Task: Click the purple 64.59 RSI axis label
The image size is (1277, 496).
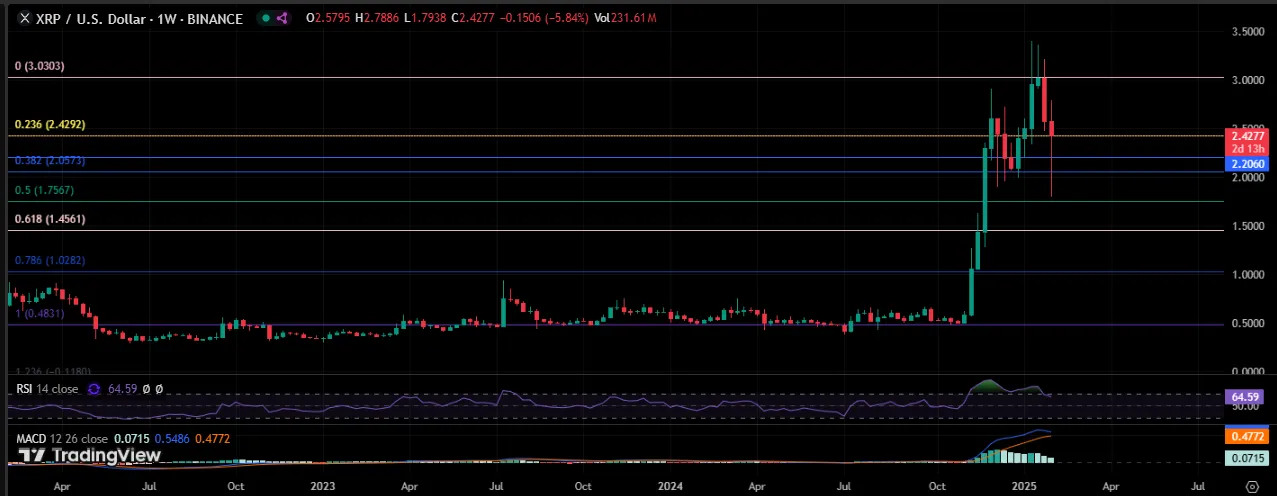Action: point(1245,396)
